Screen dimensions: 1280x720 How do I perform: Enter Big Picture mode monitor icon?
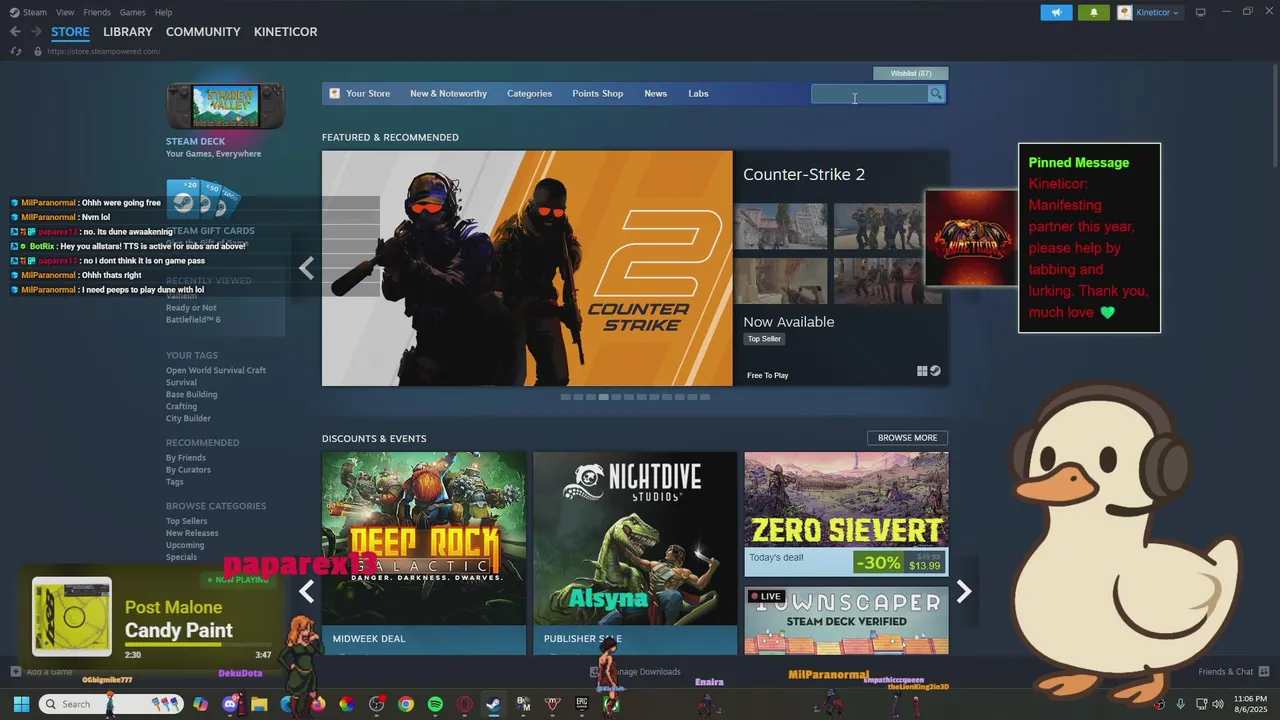tap(1201, 12)
